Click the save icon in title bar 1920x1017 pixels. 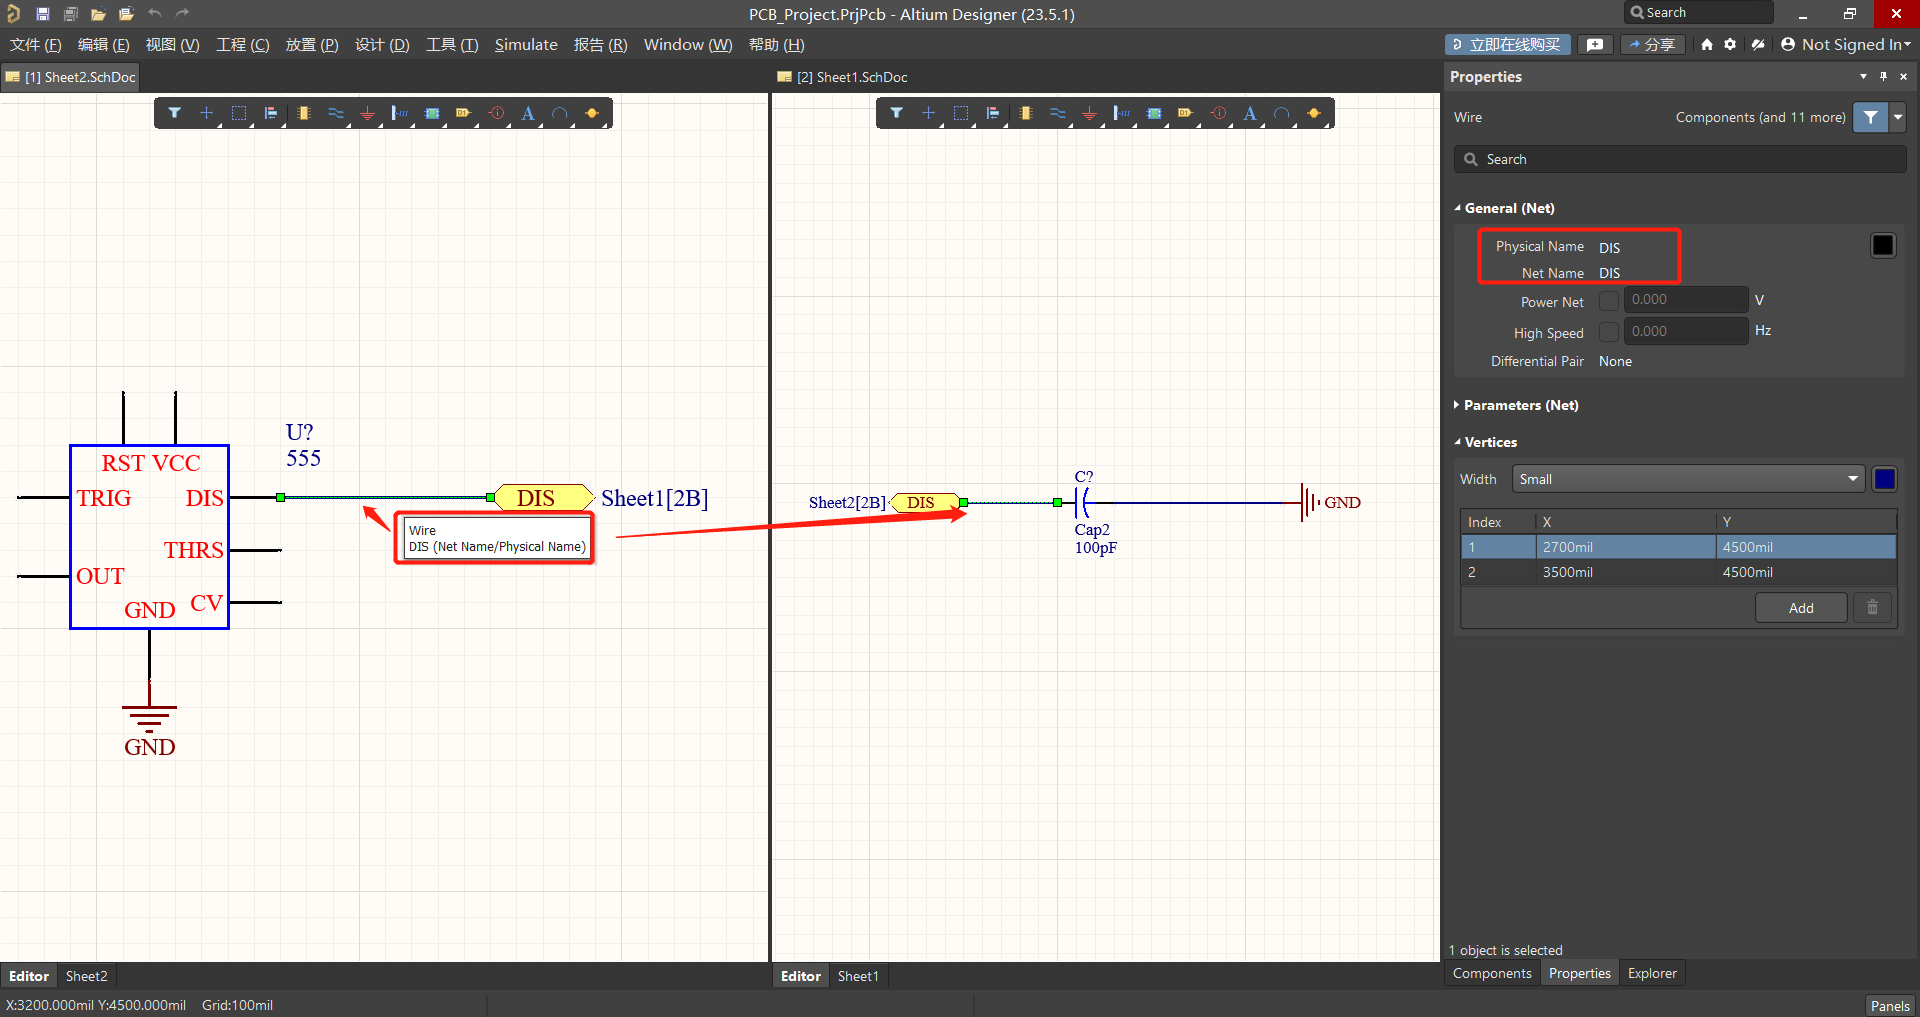[43, 14]
